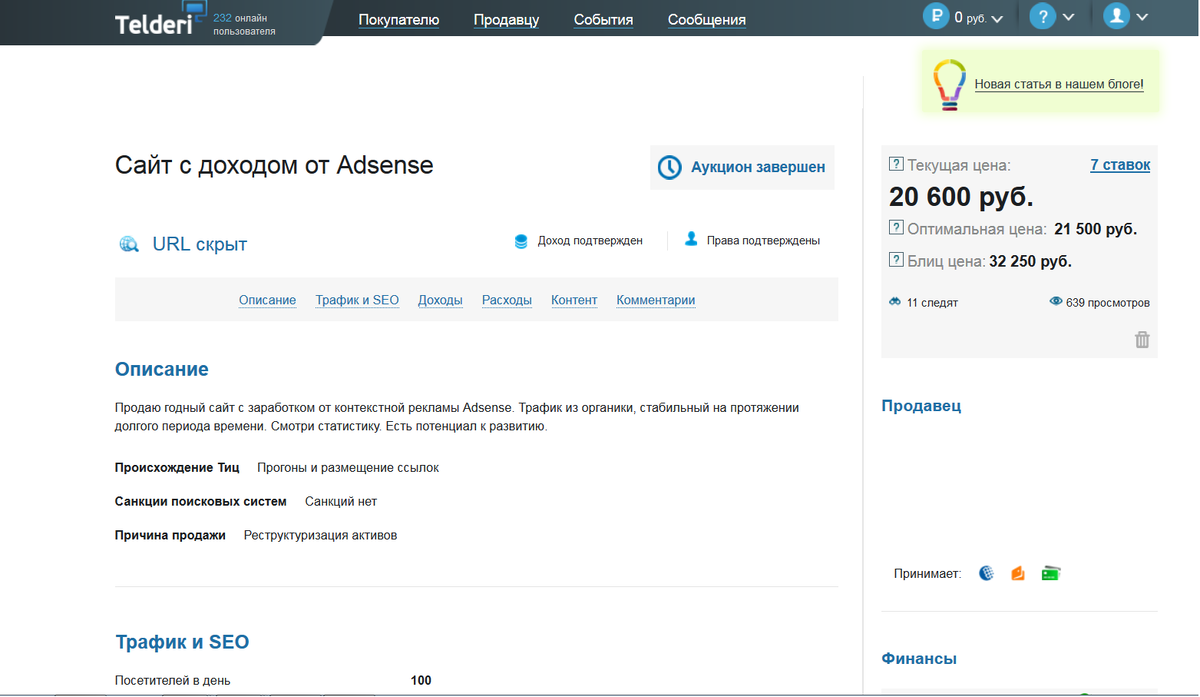Open the Сообщения menu

pos(707,19)
